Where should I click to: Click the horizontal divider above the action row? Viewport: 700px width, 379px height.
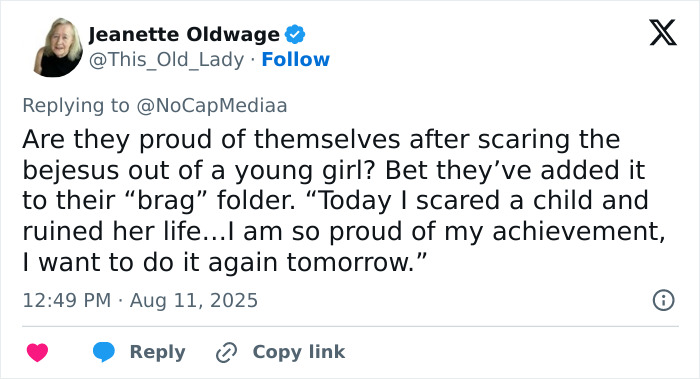coord(350,326)
